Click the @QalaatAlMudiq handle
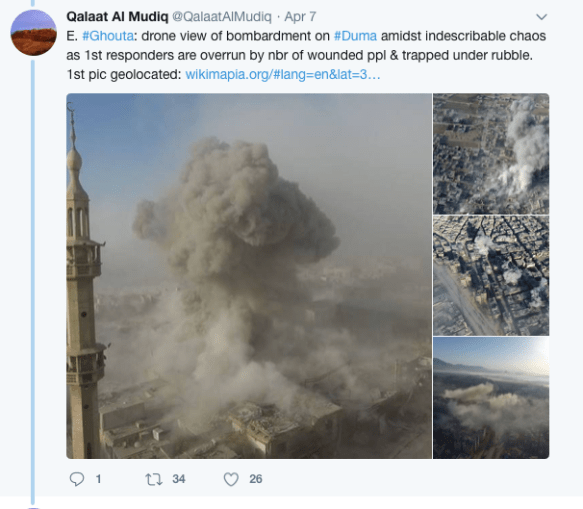This screenshot has height=509, width=583. pyautogui.click(x=222, y=17)
